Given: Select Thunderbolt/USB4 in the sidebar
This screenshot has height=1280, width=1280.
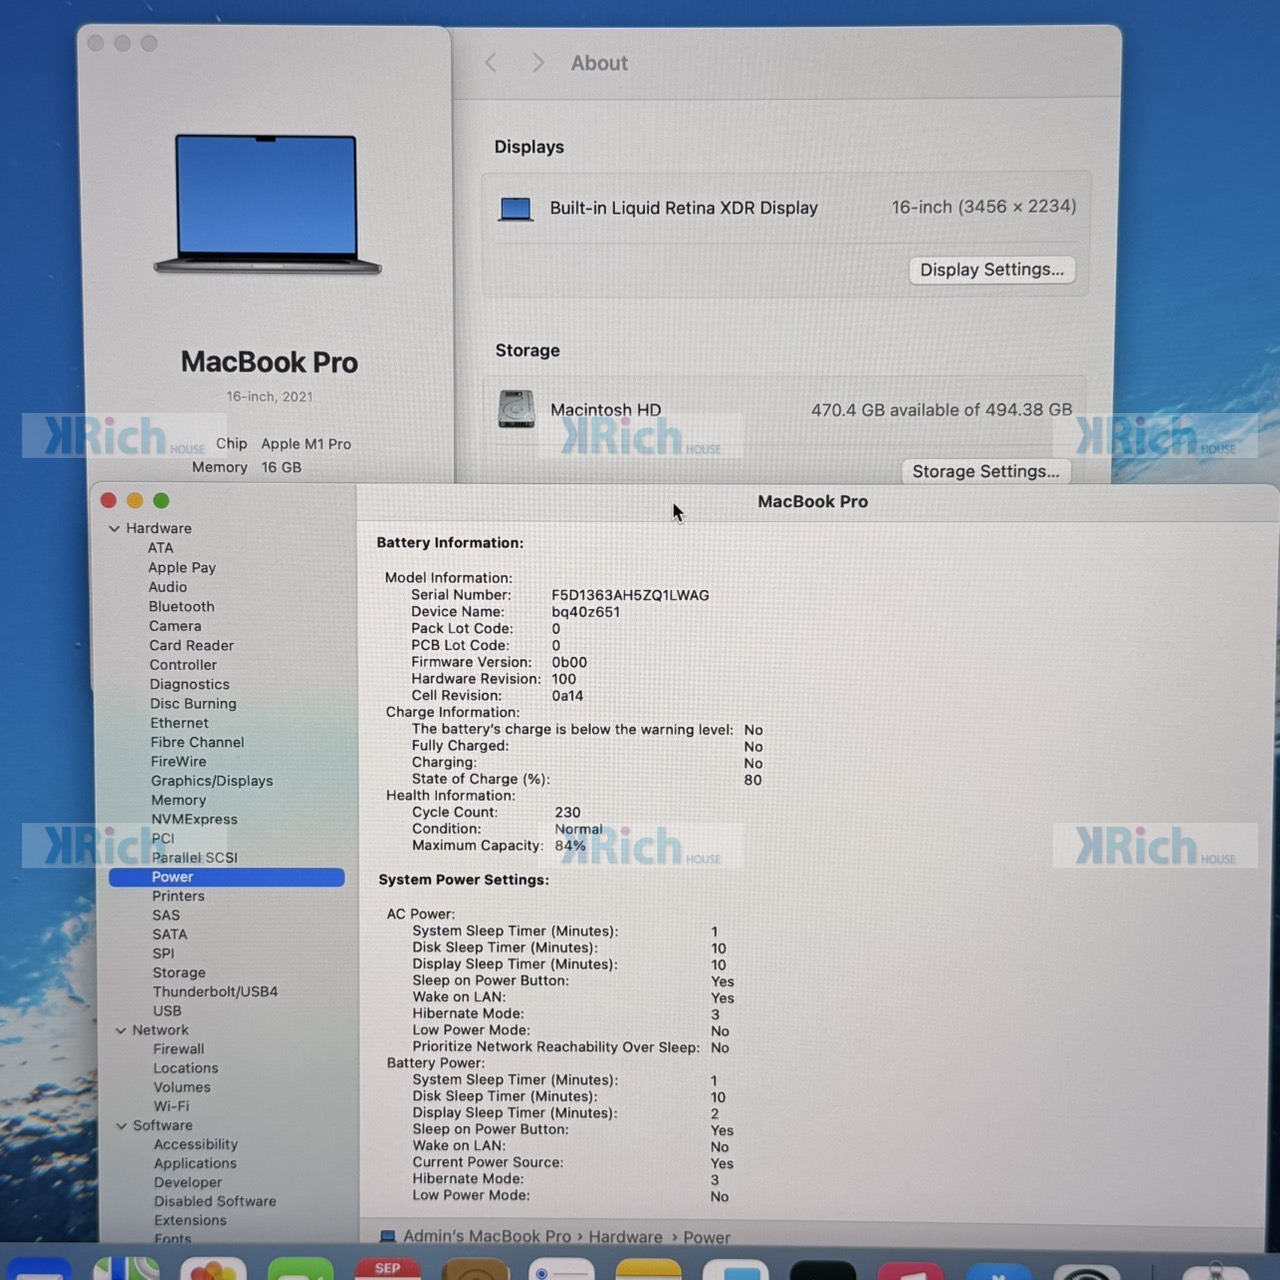Looking at the screenshot, I should 216,991.
